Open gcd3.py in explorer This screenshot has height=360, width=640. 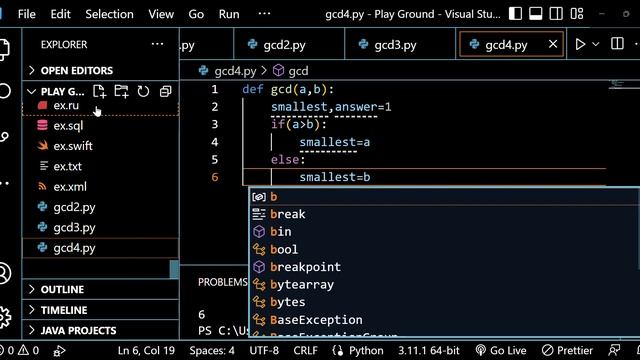click(x=101, y=227)
